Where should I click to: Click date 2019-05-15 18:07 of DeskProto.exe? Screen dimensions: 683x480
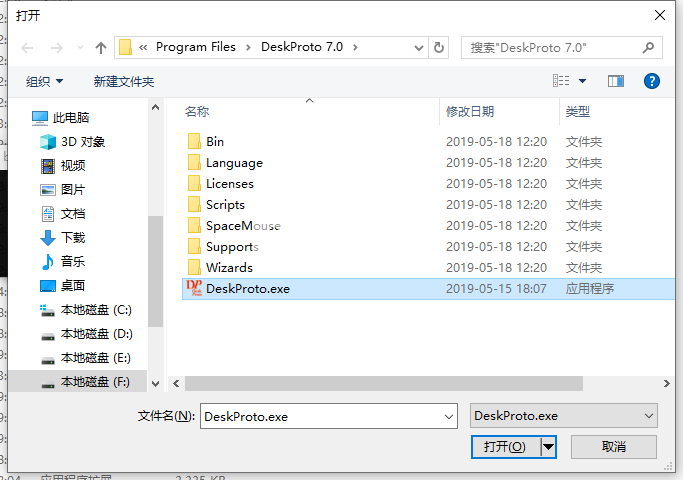(x=496, y=289)
